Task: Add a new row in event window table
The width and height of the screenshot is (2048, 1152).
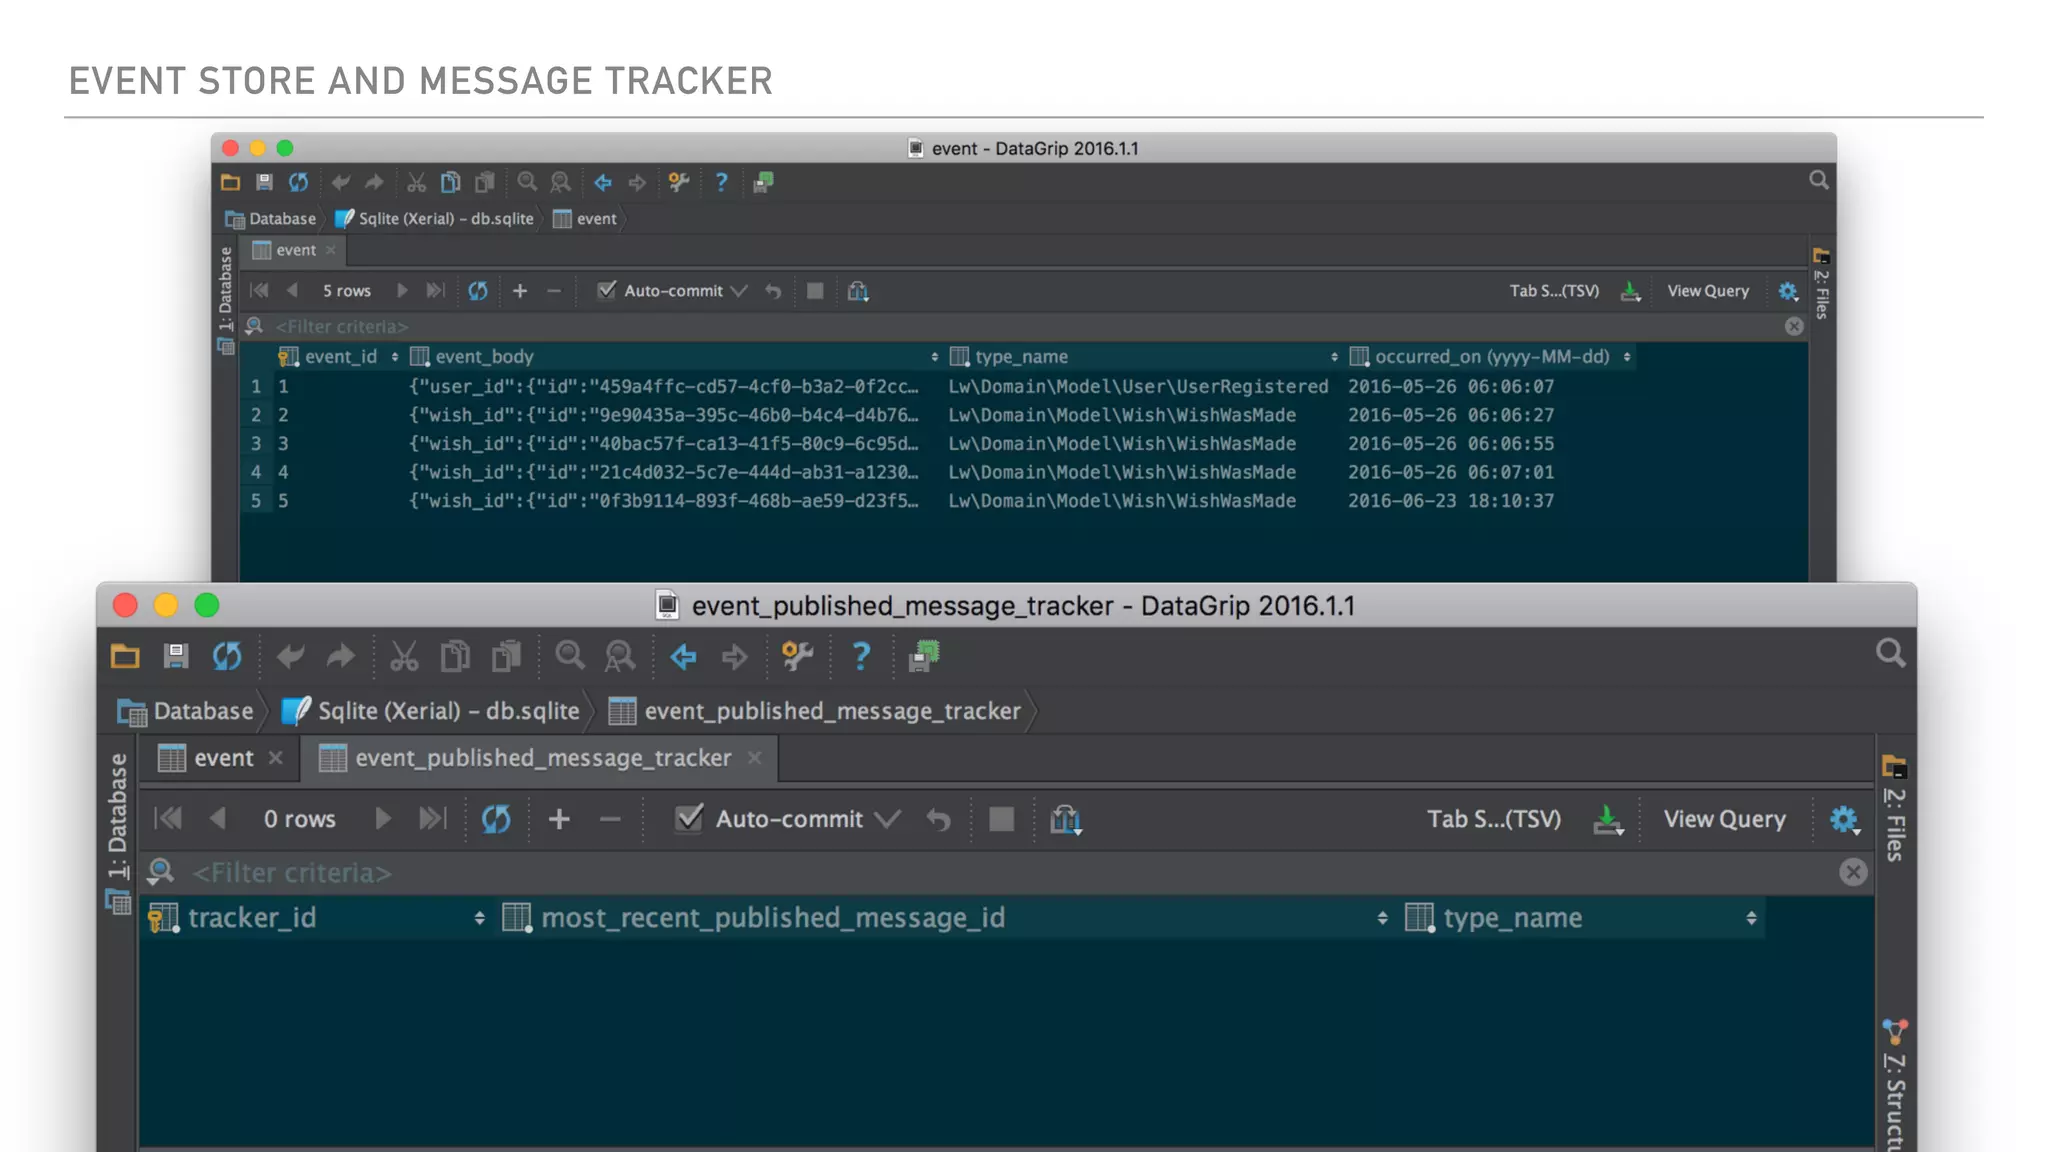Action: pos(520,291)
